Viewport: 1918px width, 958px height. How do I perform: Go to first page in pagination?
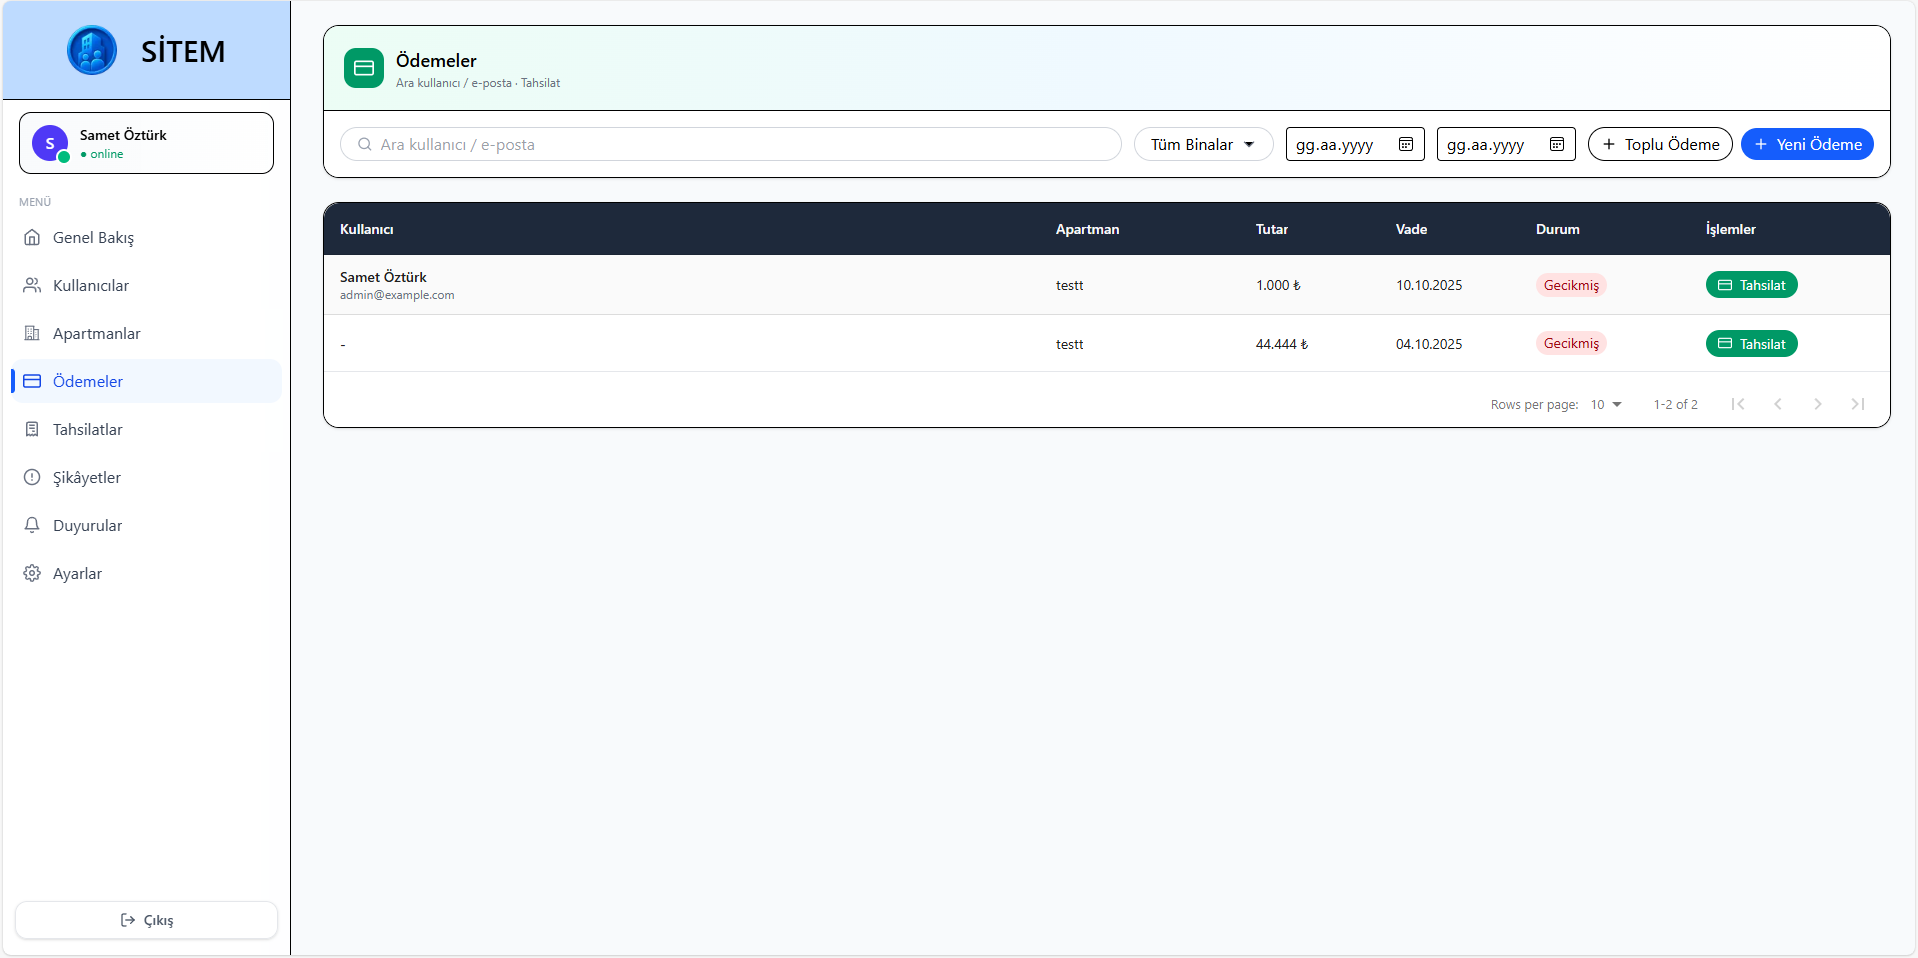pos(1738,404)
